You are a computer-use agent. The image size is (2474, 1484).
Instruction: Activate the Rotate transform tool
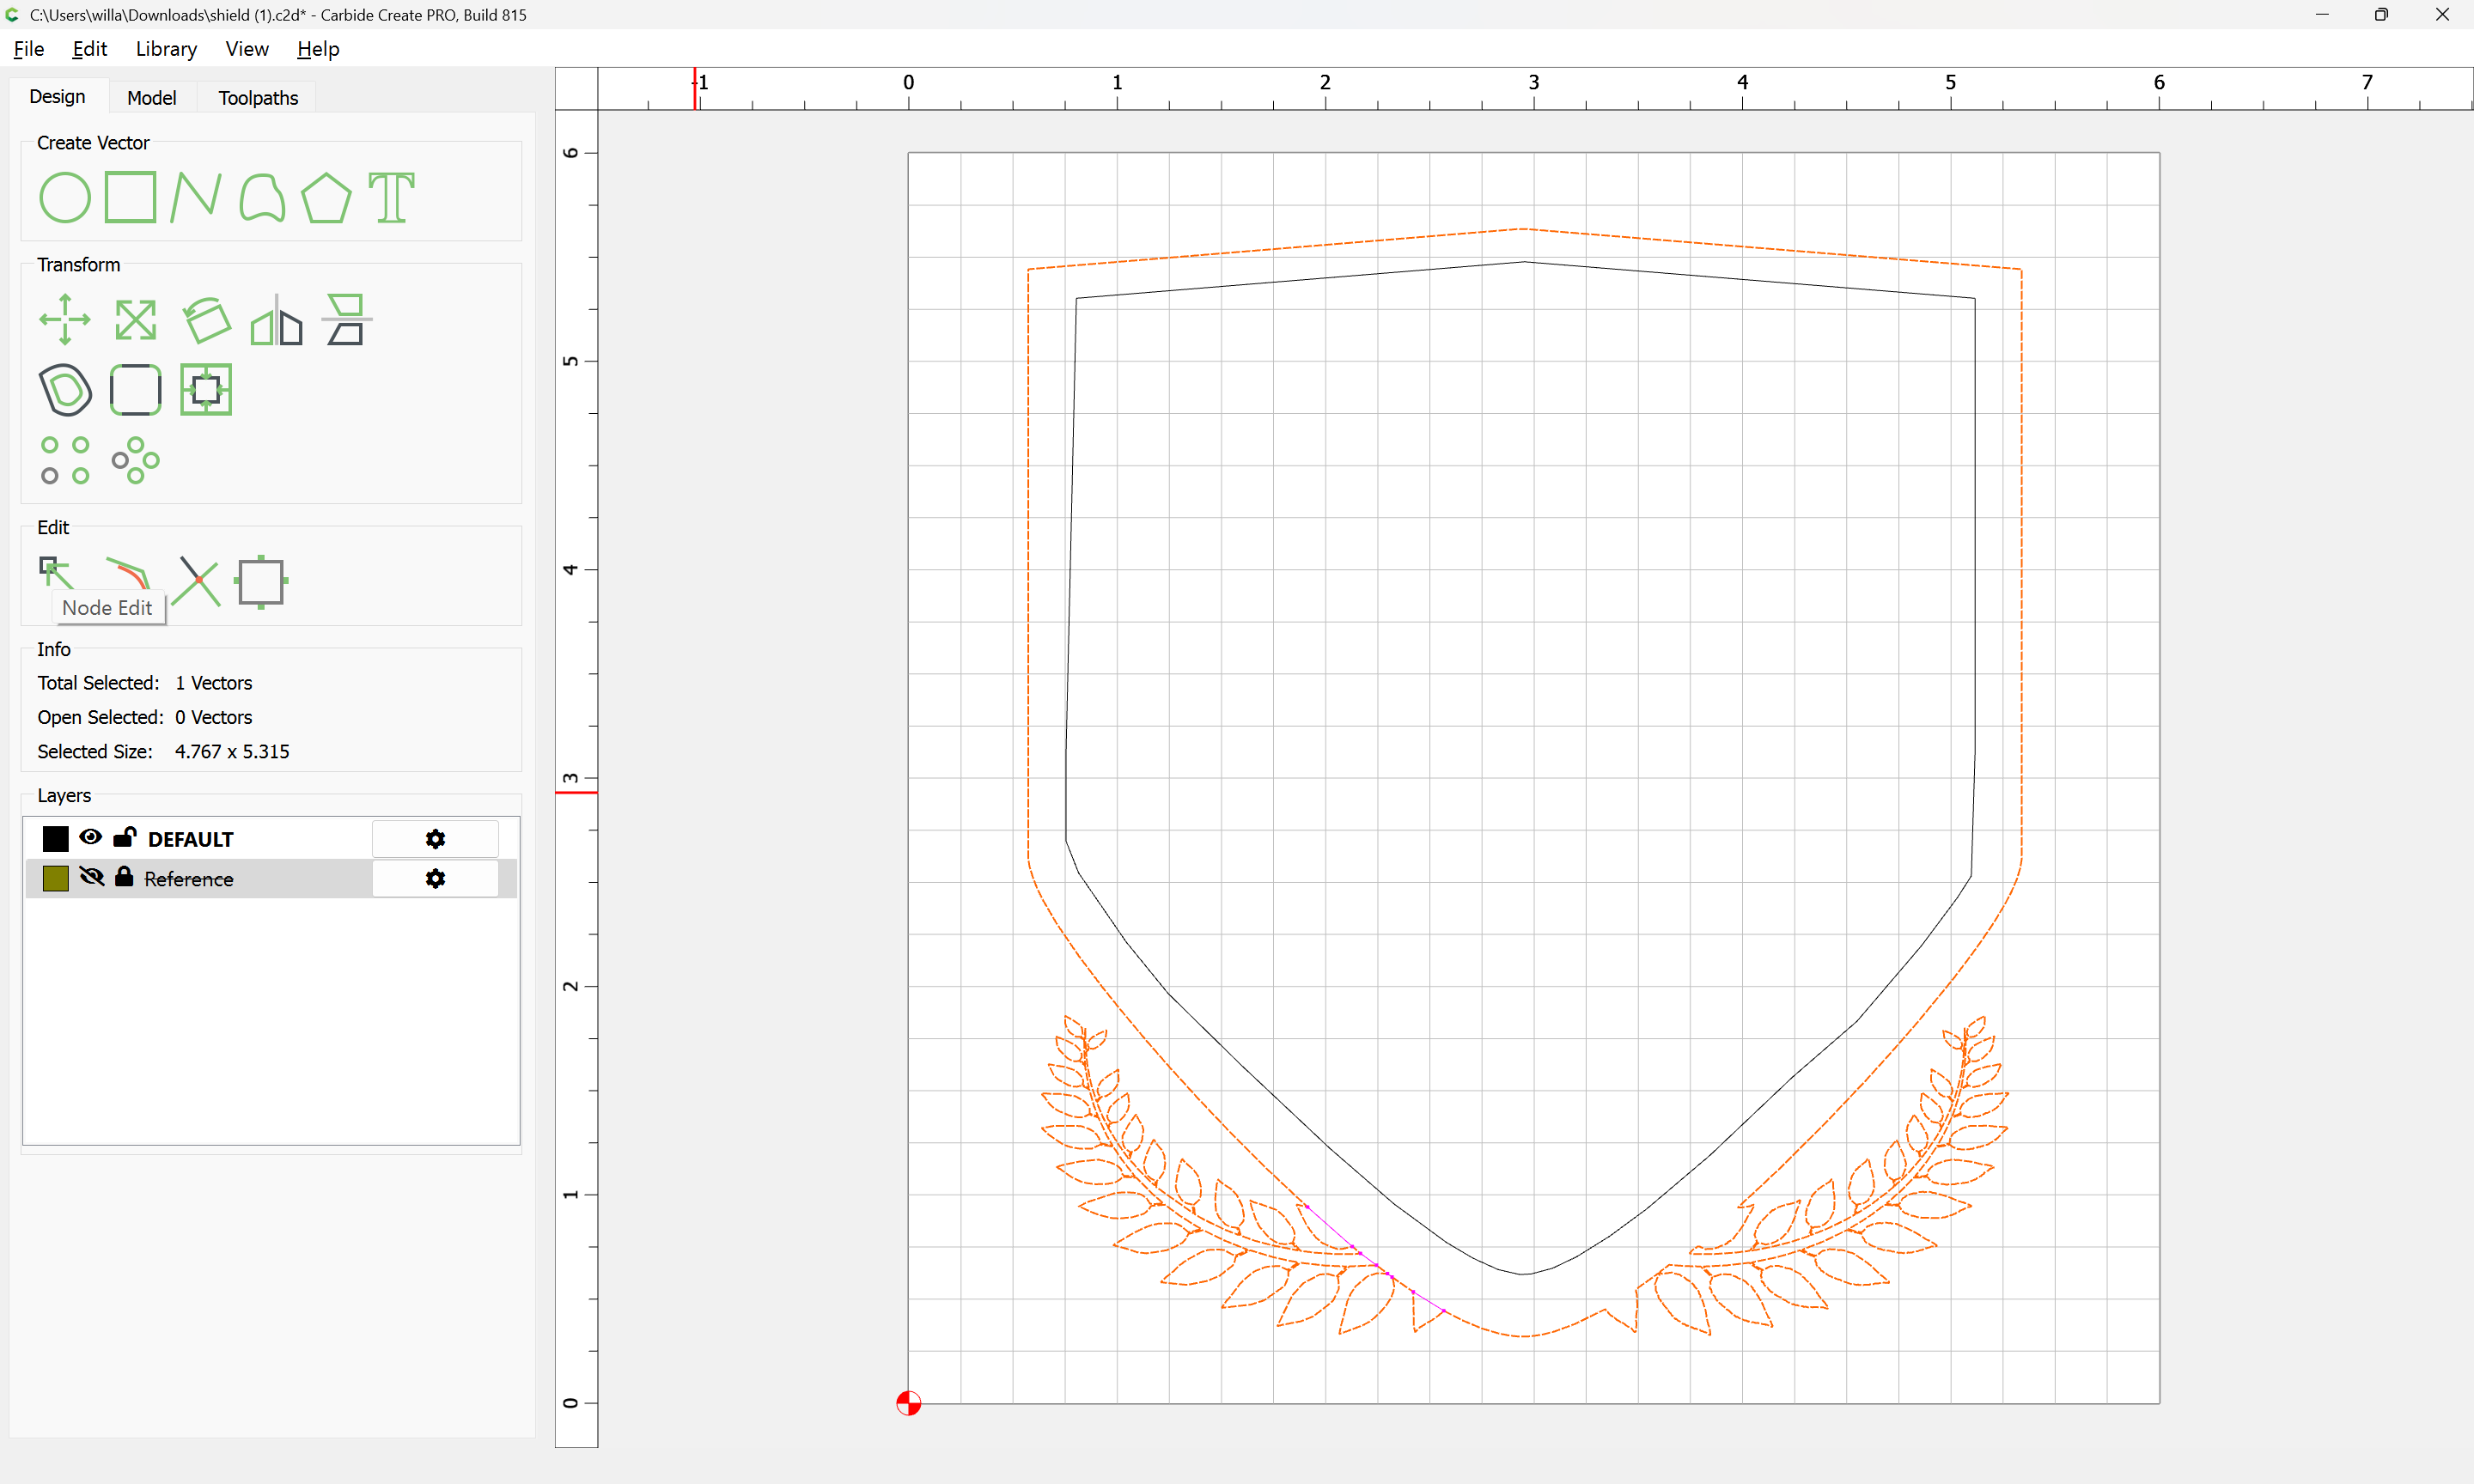pos(206,320)
